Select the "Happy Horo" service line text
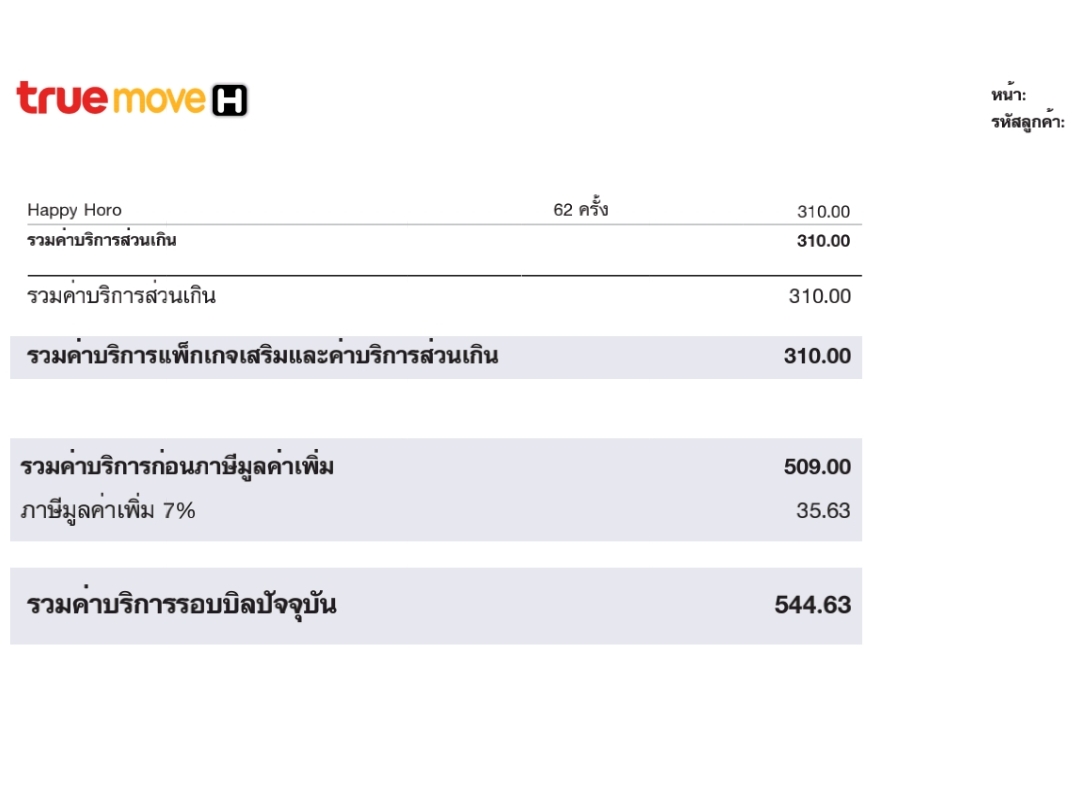The height and width of the screenshot is (800, 1080). [74, 210]
